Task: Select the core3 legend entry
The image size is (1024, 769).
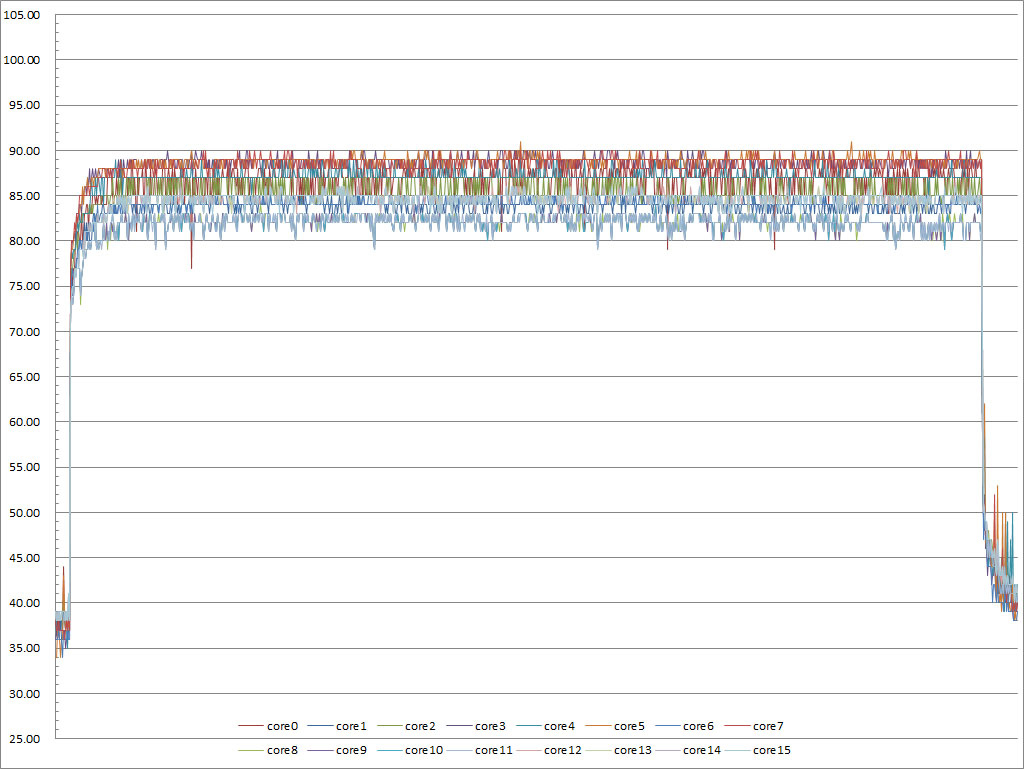Action: pyautogui.click(x=476, y=726)
